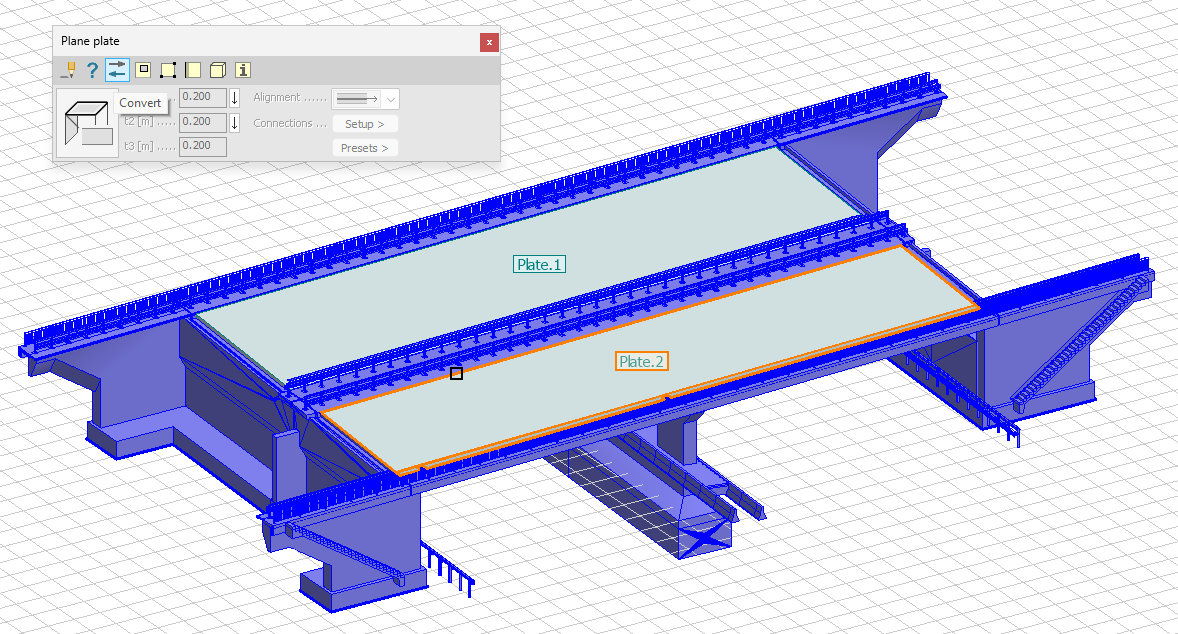Activate the Convert arrows icon
The image size is (1178, 634).
point(118,70)
